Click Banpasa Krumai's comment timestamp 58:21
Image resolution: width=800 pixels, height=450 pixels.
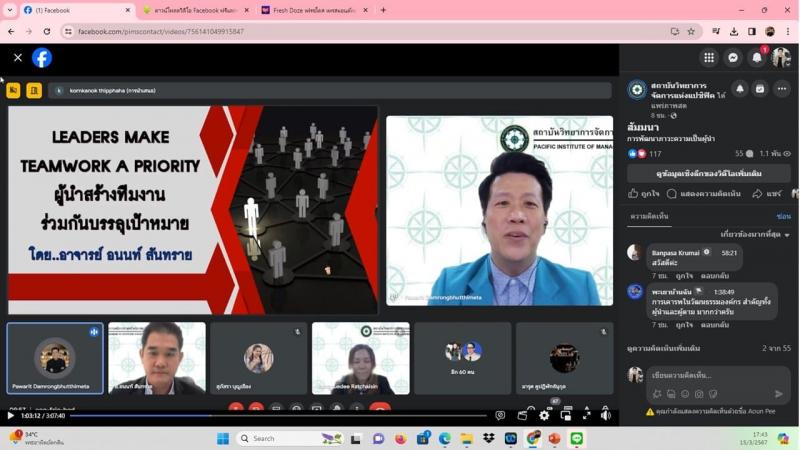(729, 253)
